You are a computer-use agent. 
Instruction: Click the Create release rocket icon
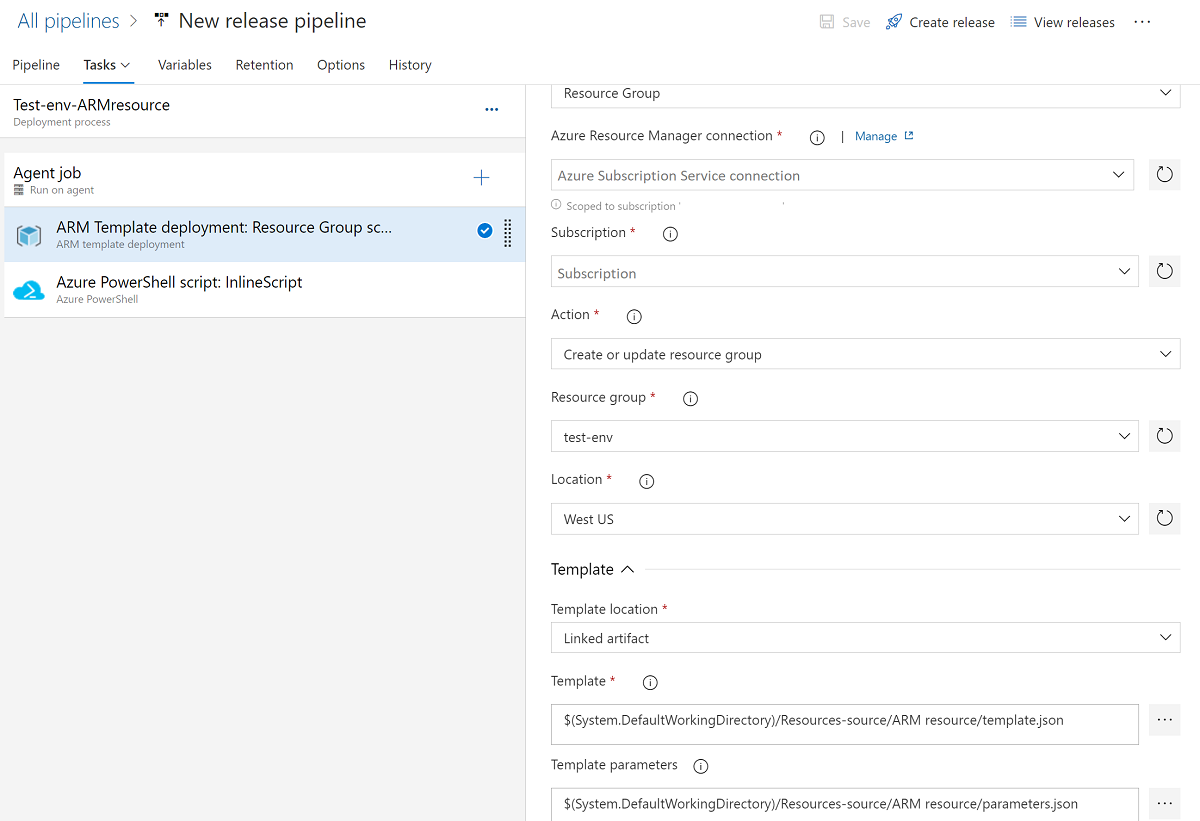pos(894,22)
